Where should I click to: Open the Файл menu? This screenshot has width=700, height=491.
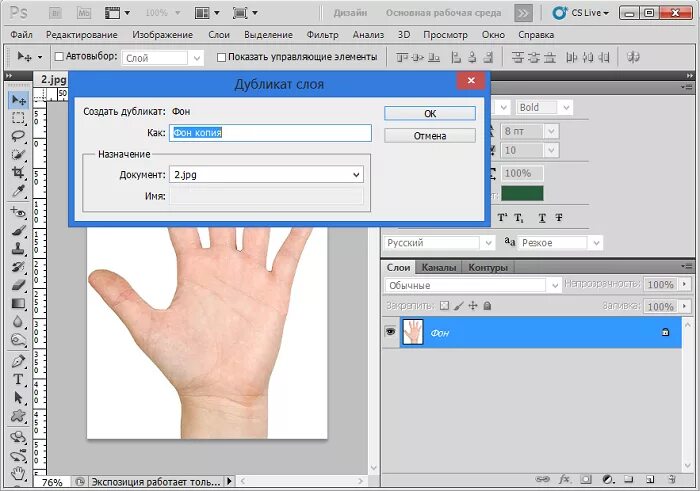coord(21,34)
